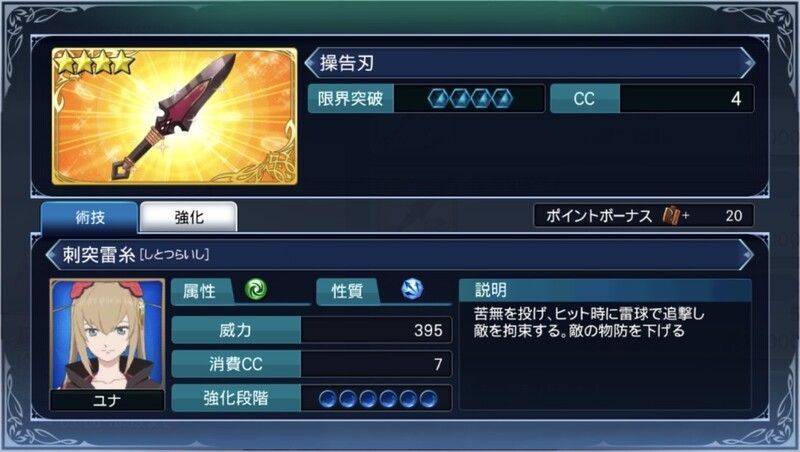Image resolution: width=800 pixels, height=452 pixels.
Task: Click the 説明 description panel header
Action: pos(605,290)
